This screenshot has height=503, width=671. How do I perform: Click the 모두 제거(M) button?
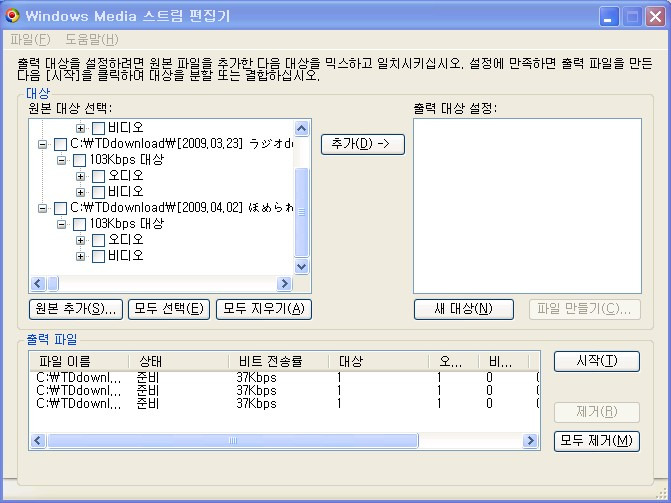click(x=597, y=441)
